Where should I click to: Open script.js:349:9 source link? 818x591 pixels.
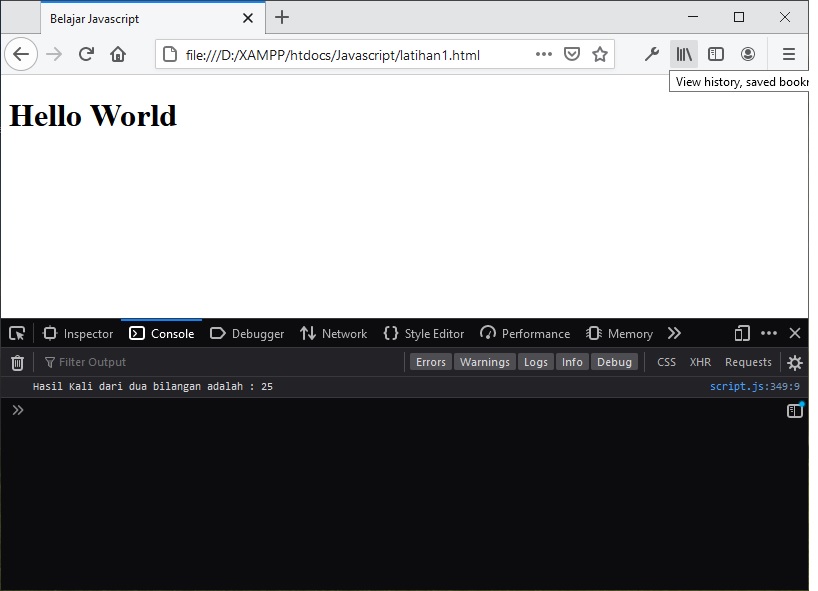coord(754,386)
